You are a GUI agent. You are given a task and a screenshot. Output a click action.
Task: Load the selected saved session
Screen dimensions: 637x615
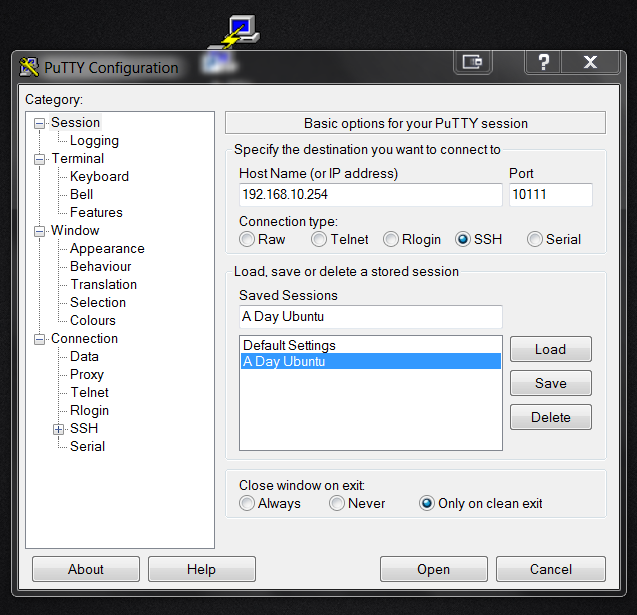coord(550,349)
